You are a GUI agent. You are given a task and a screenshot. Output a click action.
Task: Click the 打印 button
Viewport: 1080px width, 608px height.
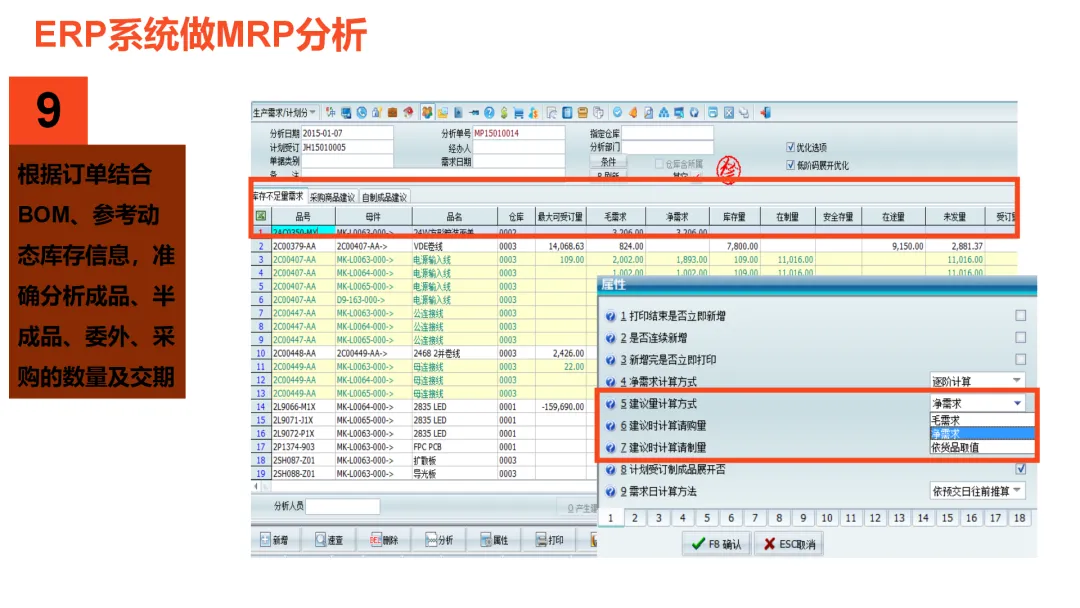click(x=550, y=540)
